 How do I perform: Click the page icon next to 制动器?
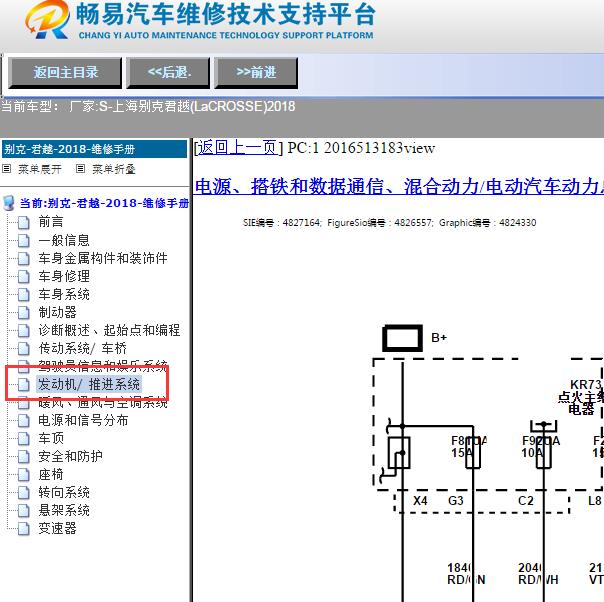coord(23,312)
